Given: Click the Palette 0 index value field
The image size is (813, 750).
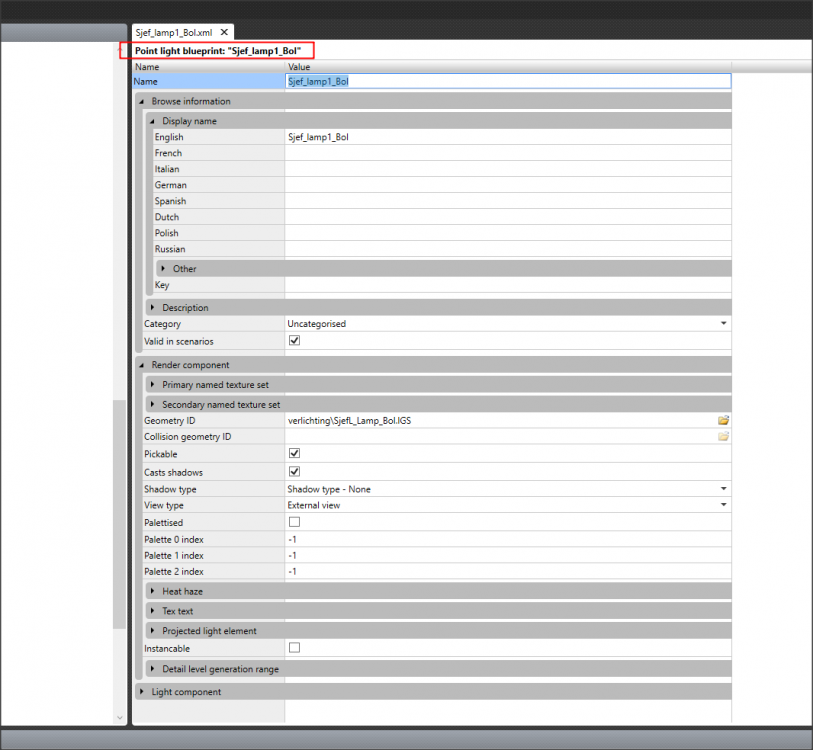Looking at the screenshot, I should click(507, 540).
